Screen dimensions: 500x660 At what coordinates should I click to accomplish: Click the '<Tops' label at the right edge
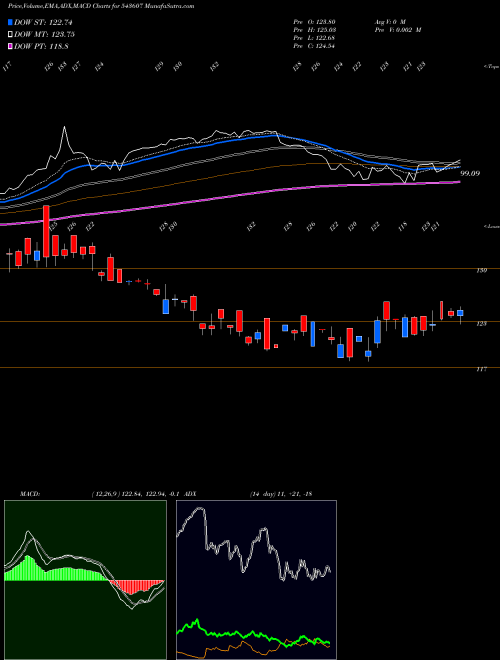[x=491, y=67]
